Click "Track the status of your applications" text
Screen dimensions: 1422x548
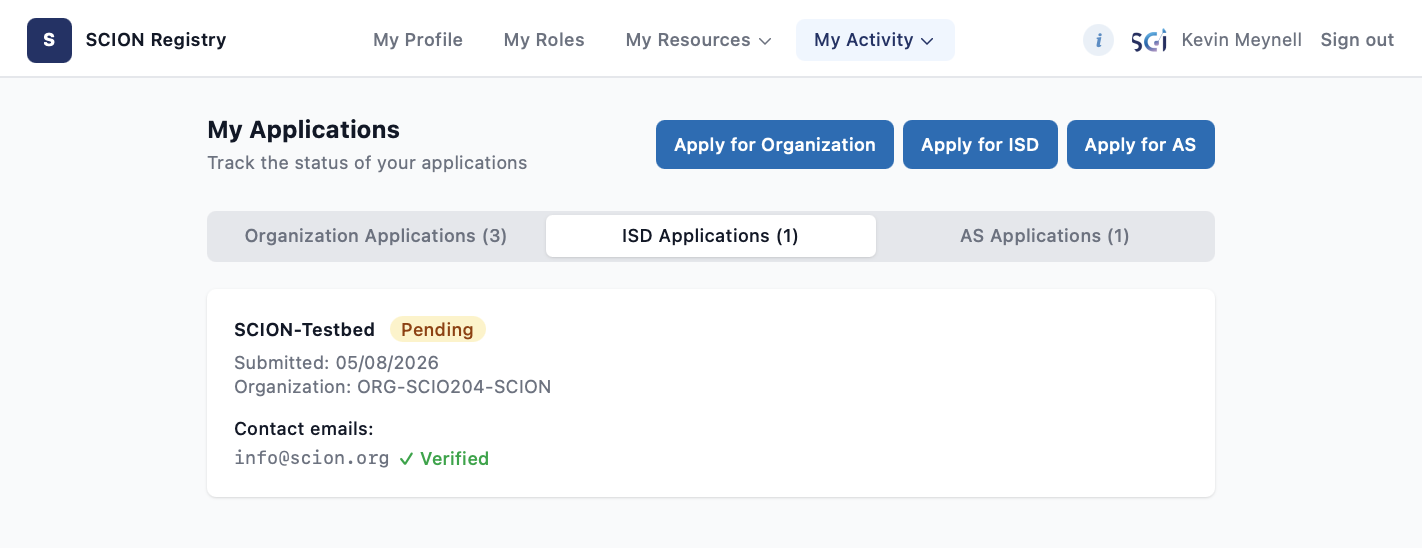[x=367, y=163]
